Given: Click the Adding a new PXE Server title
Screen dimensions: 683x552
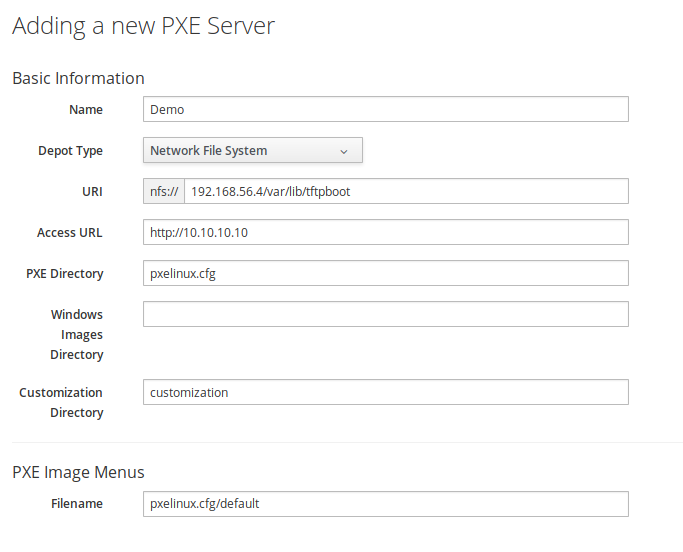Looking at the screenshot, I should tap(144, 26).
